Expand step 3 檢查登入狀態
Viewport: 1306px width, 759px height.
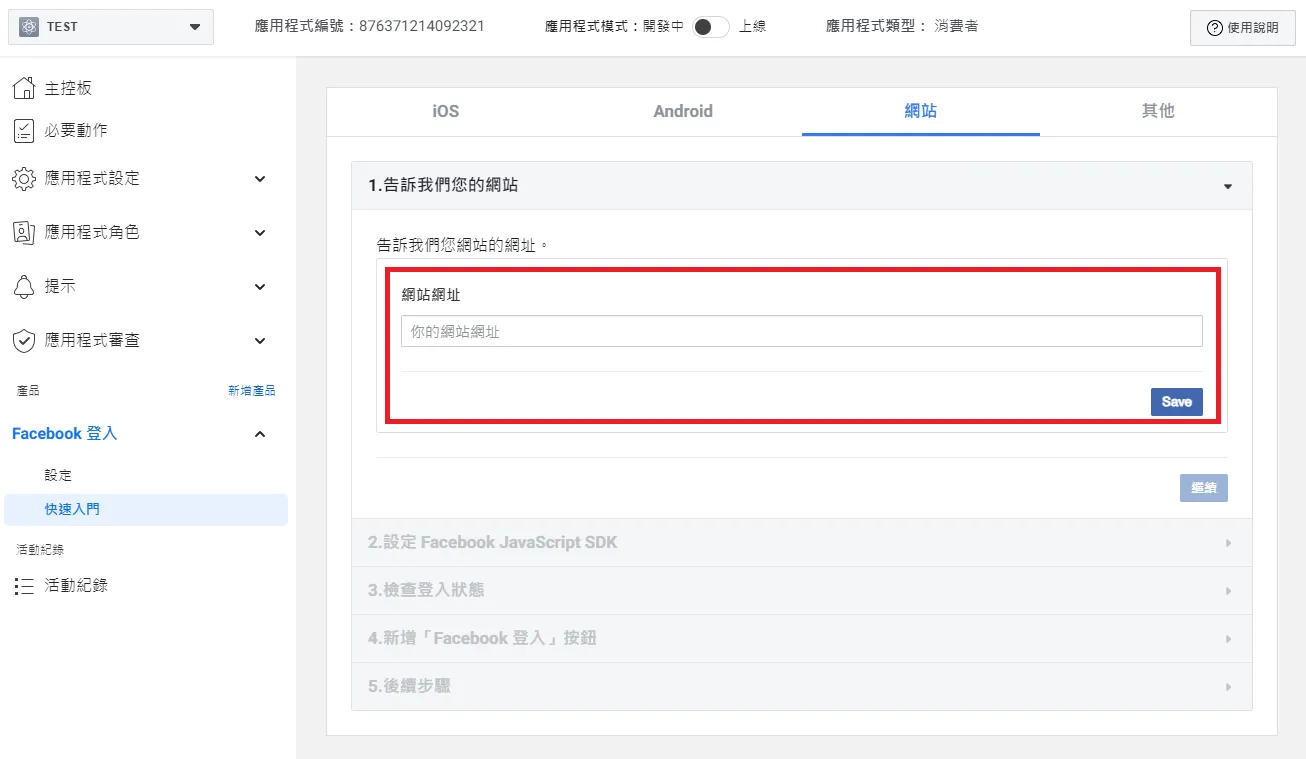click(801, 591)
